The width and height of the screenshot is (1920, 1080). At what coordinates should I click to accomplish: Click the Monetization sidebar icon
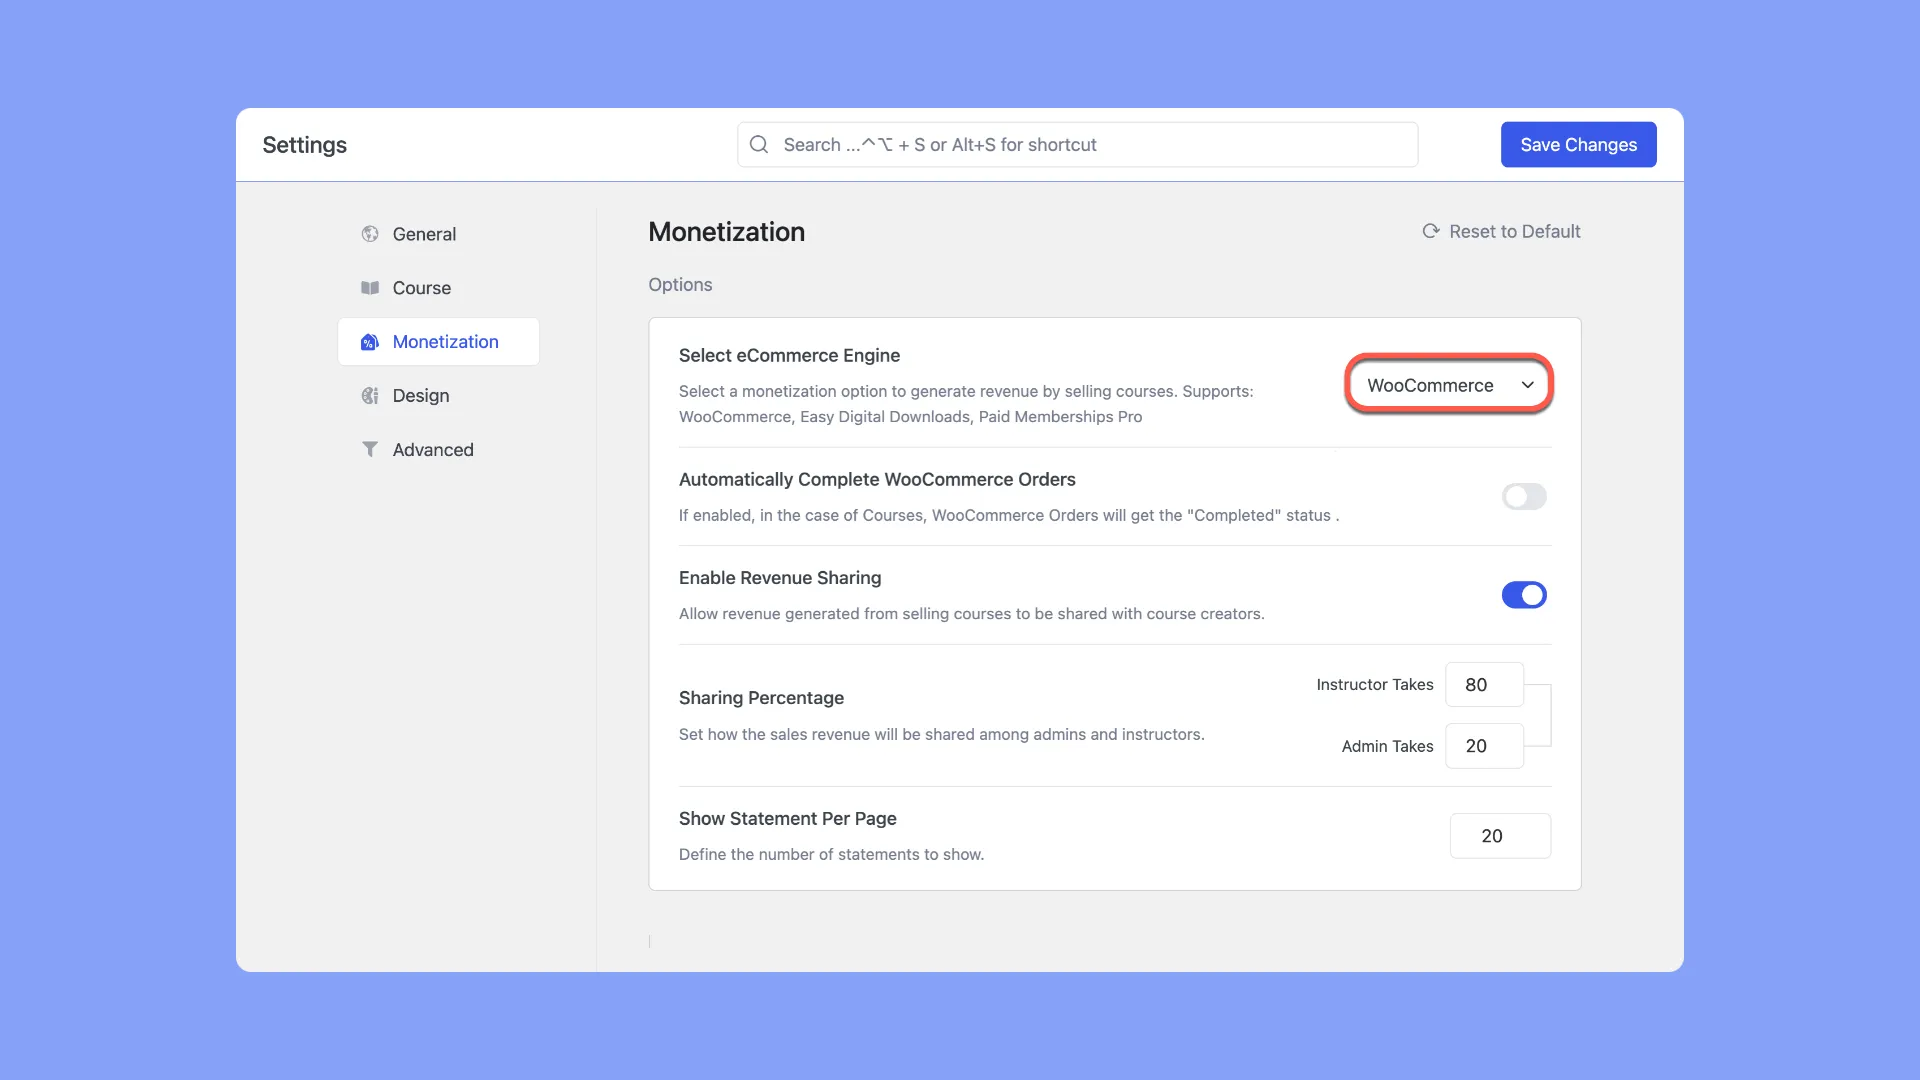click(369, 342)
